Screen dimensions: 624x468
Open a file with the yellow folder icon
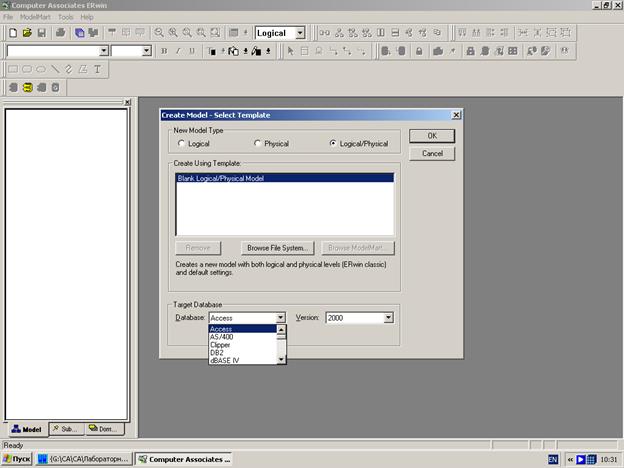click(x=27, y=33)
